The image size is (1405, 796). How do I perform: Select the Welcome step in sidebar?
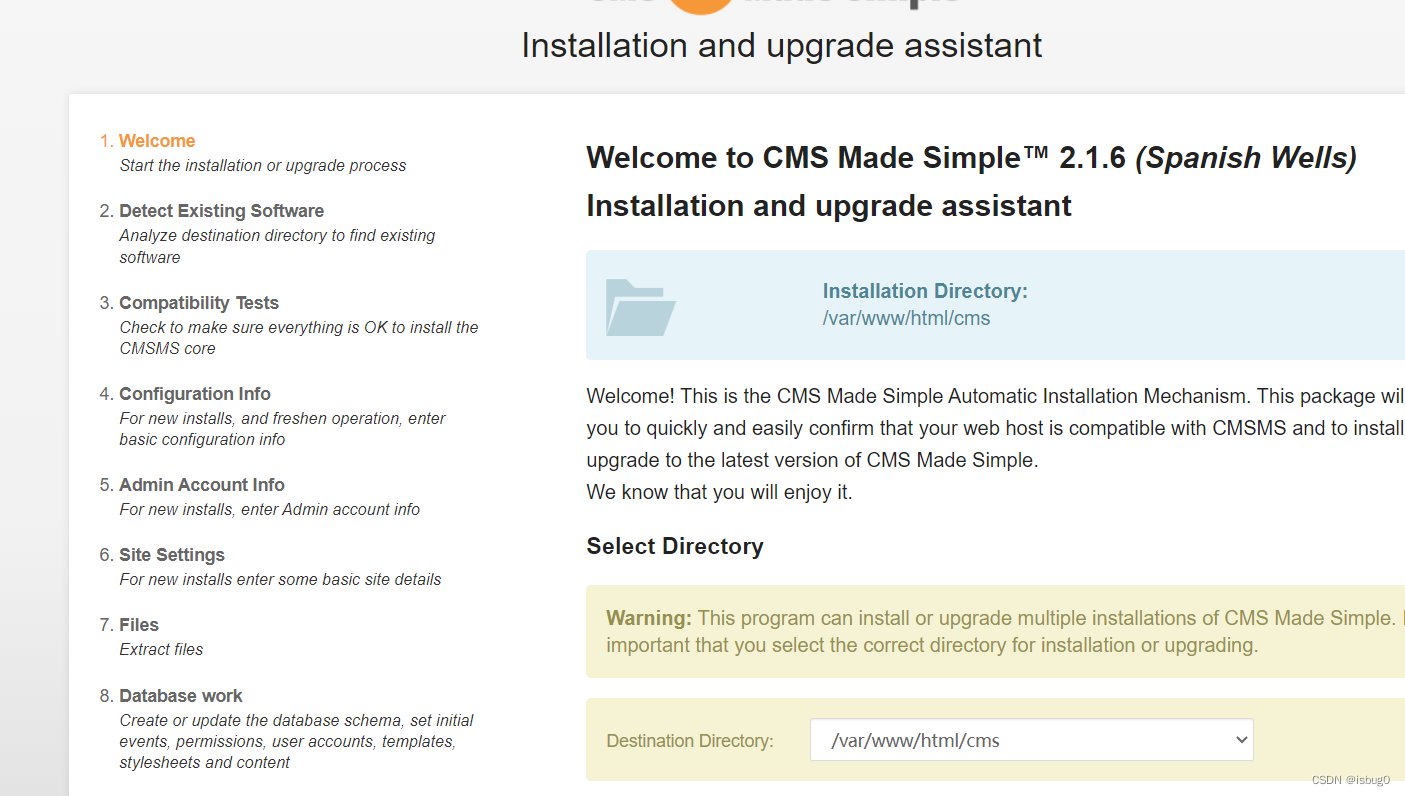[157, 141]
